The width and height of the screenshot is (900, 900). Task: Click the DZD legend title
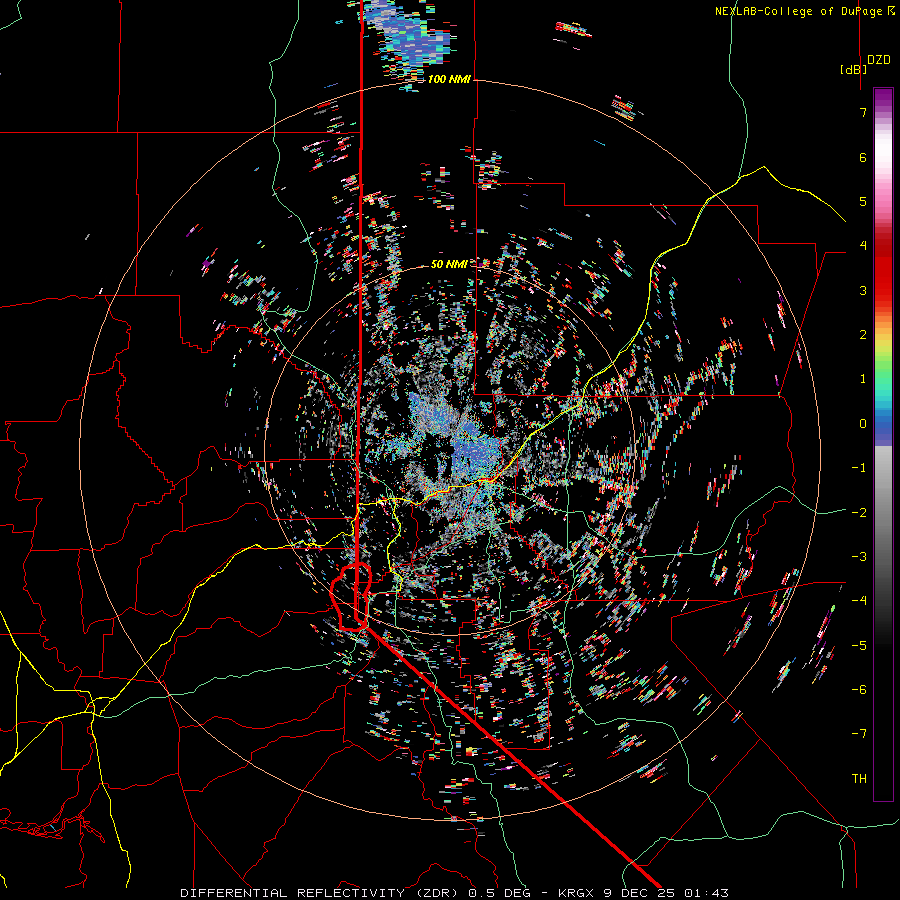[879, 60]
